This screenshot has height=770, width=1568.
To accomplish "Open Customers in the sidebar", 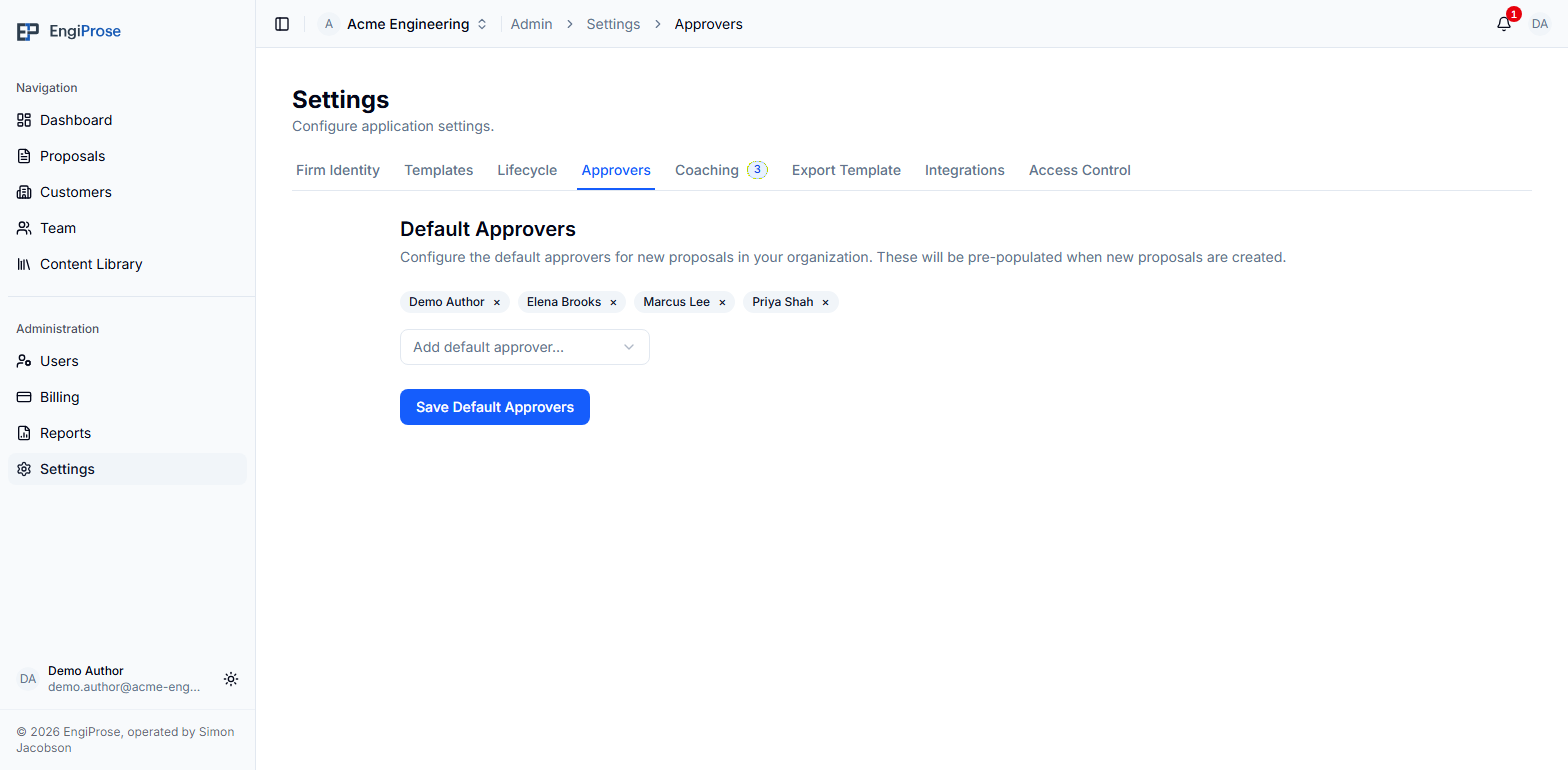I will point(127,192).
